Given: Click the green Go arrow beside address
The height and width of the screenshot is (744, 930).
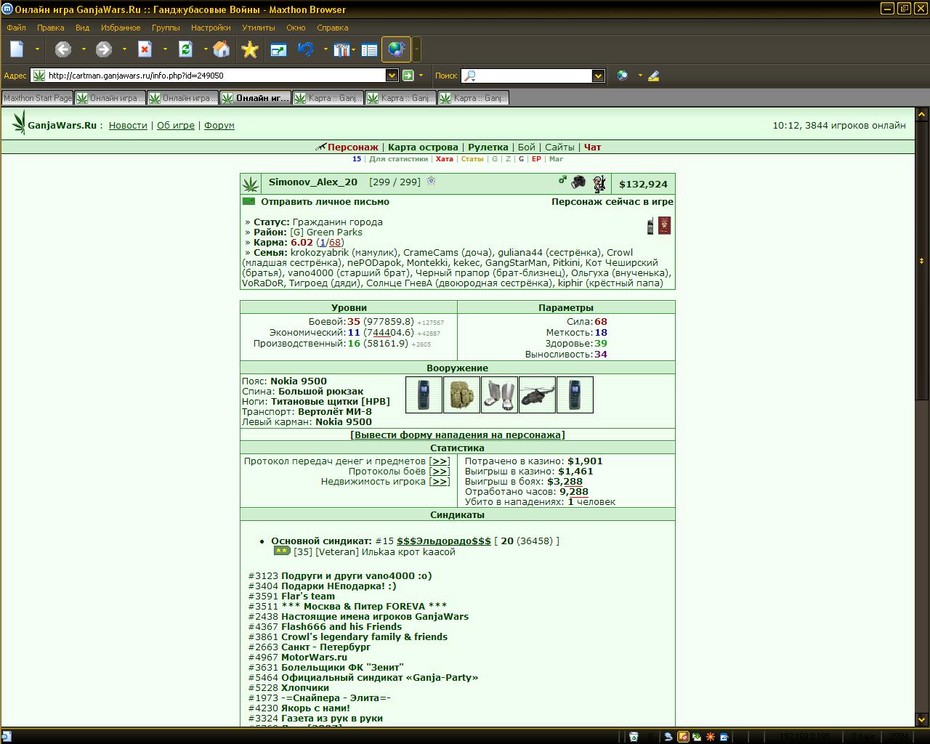Looking at the screenshot, I should tap(408, 75).
